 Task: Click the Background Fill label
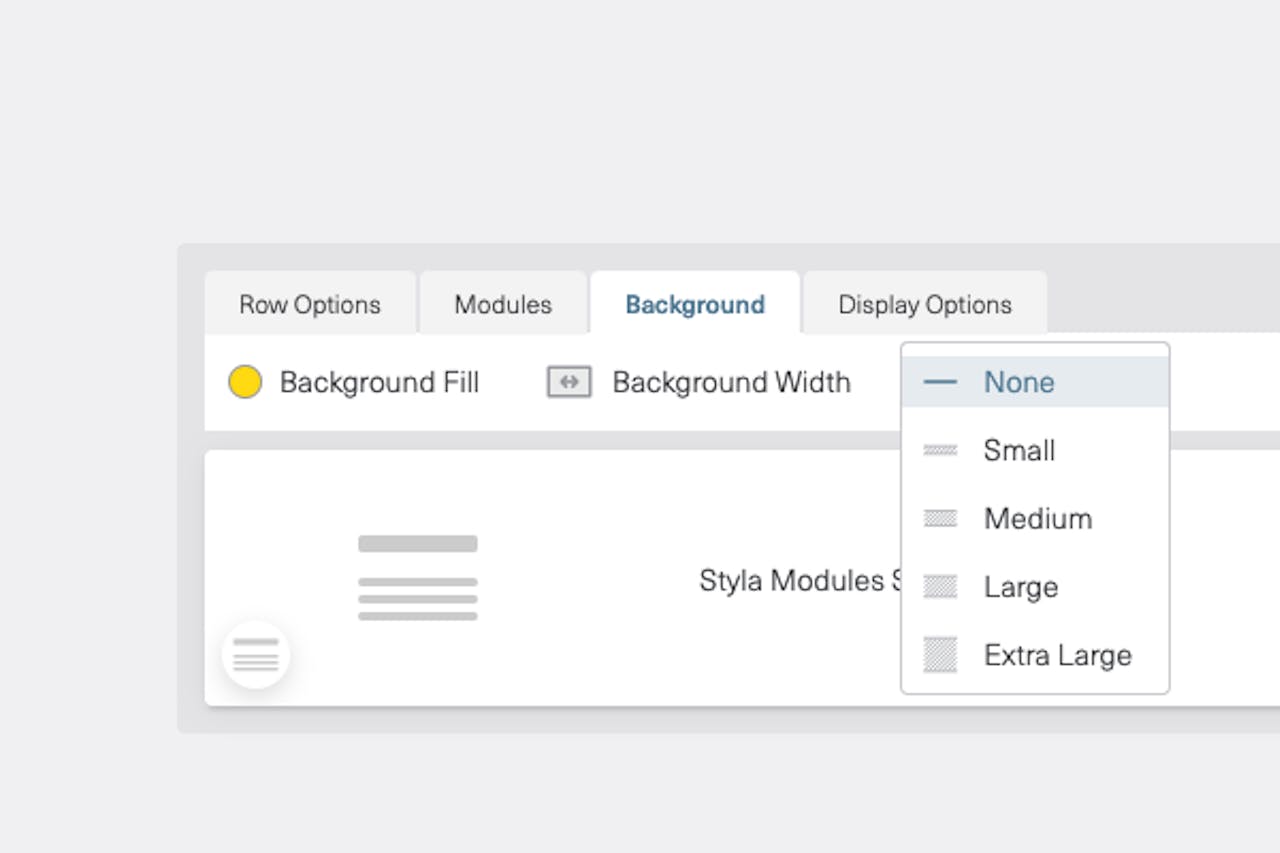coord(379,382)
